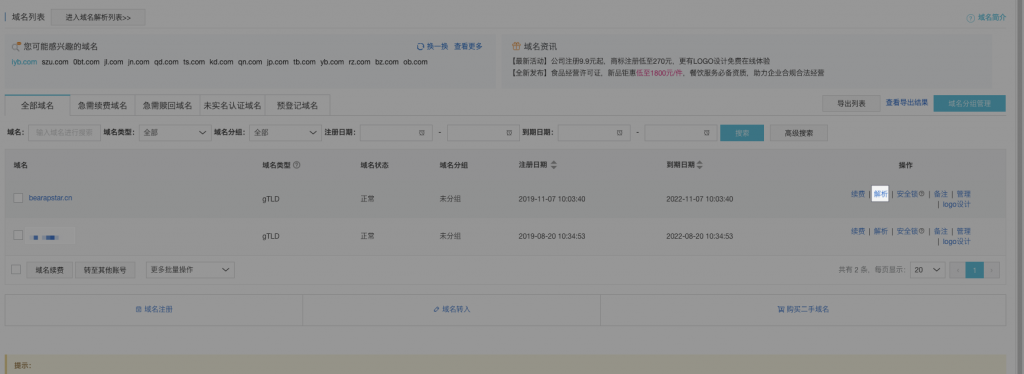1024x374 pixels.
Task: Click the blue 搜索 button
Action: tap(742, 132)
